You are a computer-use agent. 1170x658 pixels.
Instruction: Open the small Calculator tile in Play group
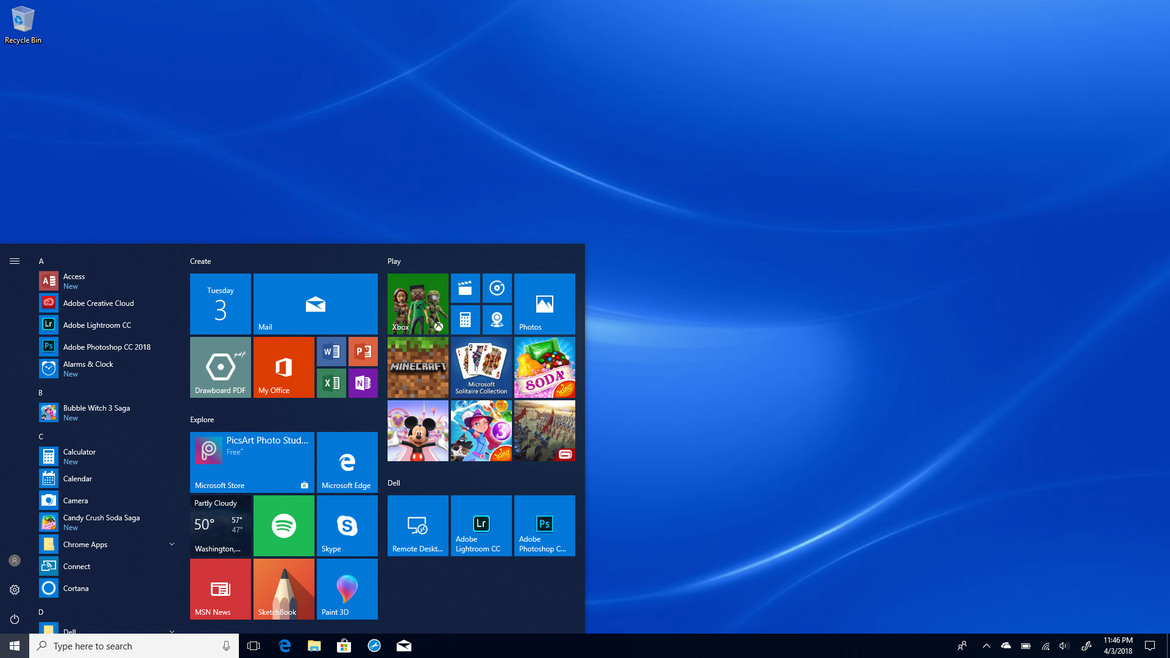(465, 320)
